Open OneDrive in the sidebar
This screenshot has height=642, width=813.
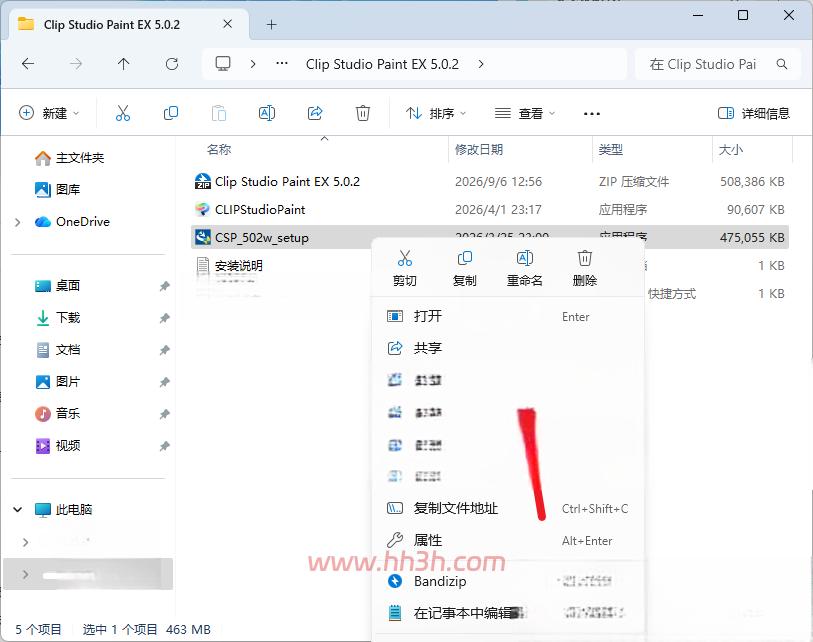[72, 221]
